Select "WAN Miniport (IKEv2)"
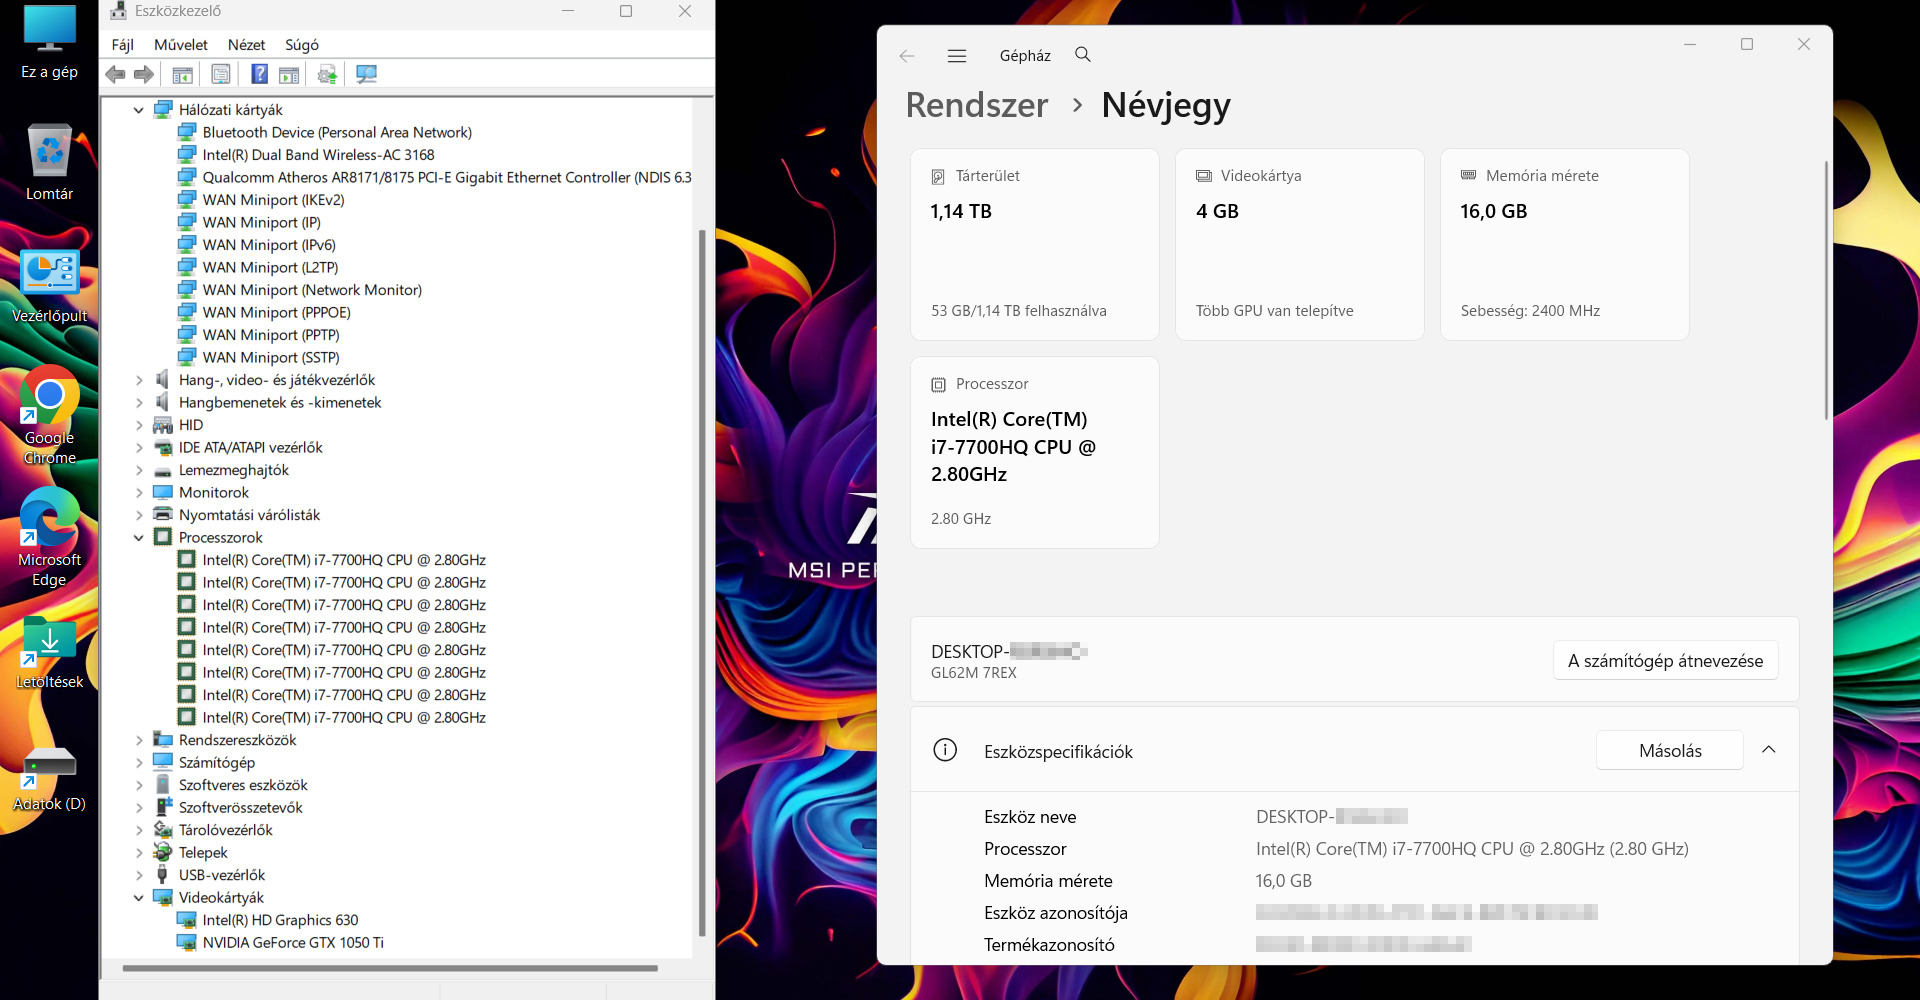The width and height of the screenshot is (1920, 1000). point(273,200)
